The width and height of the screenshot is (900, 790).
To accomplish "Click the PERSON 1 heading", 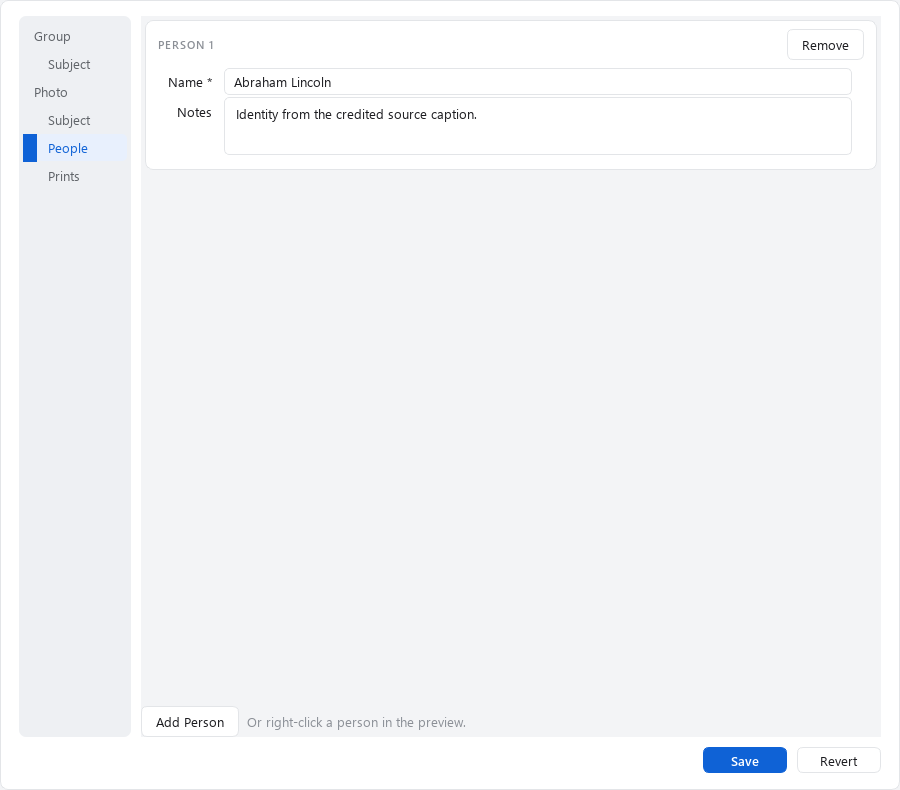I will click(186, 45).
